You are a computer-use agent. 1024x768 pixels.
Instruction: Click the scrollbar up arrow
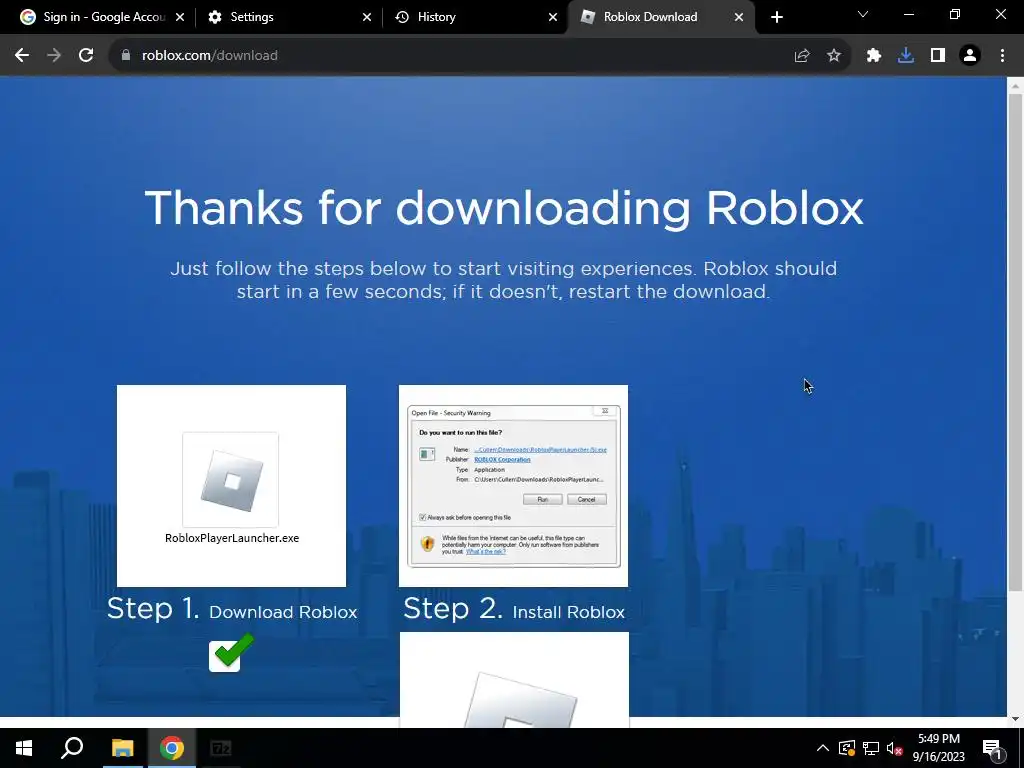1015,85
